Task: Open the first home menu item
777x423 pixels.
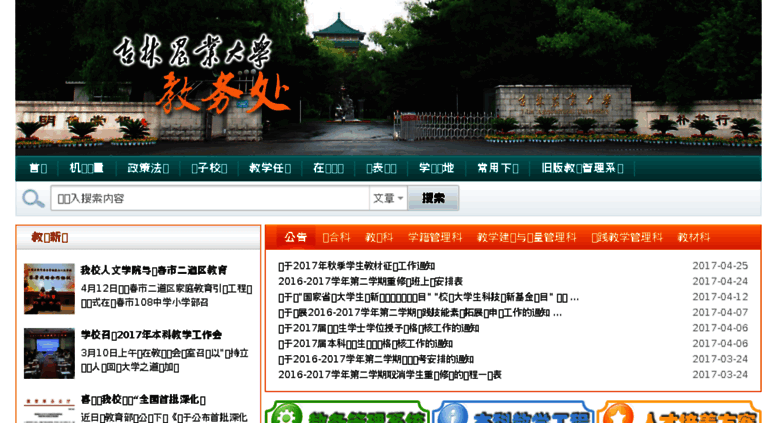Action: [38, 168]
